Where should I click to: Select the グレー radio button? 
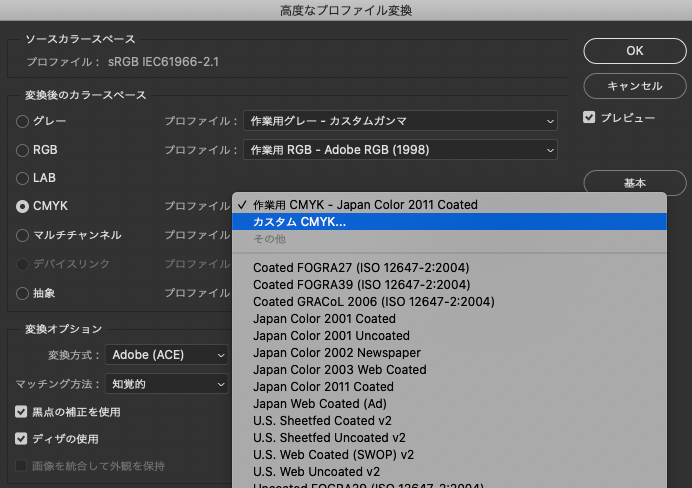tap(23, 121)
